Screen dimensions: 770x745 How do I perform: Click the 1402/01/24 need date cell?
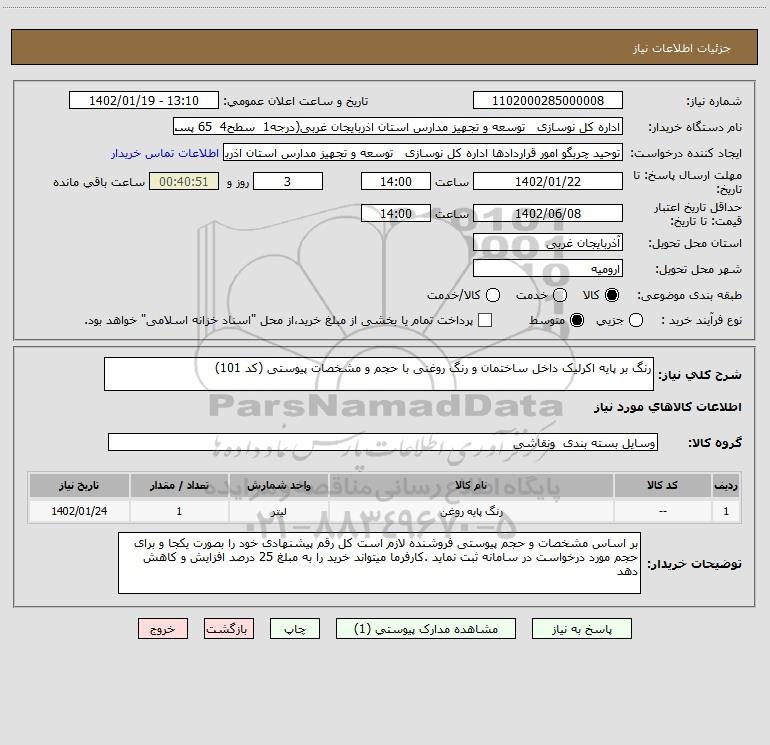tap(79, 511)
